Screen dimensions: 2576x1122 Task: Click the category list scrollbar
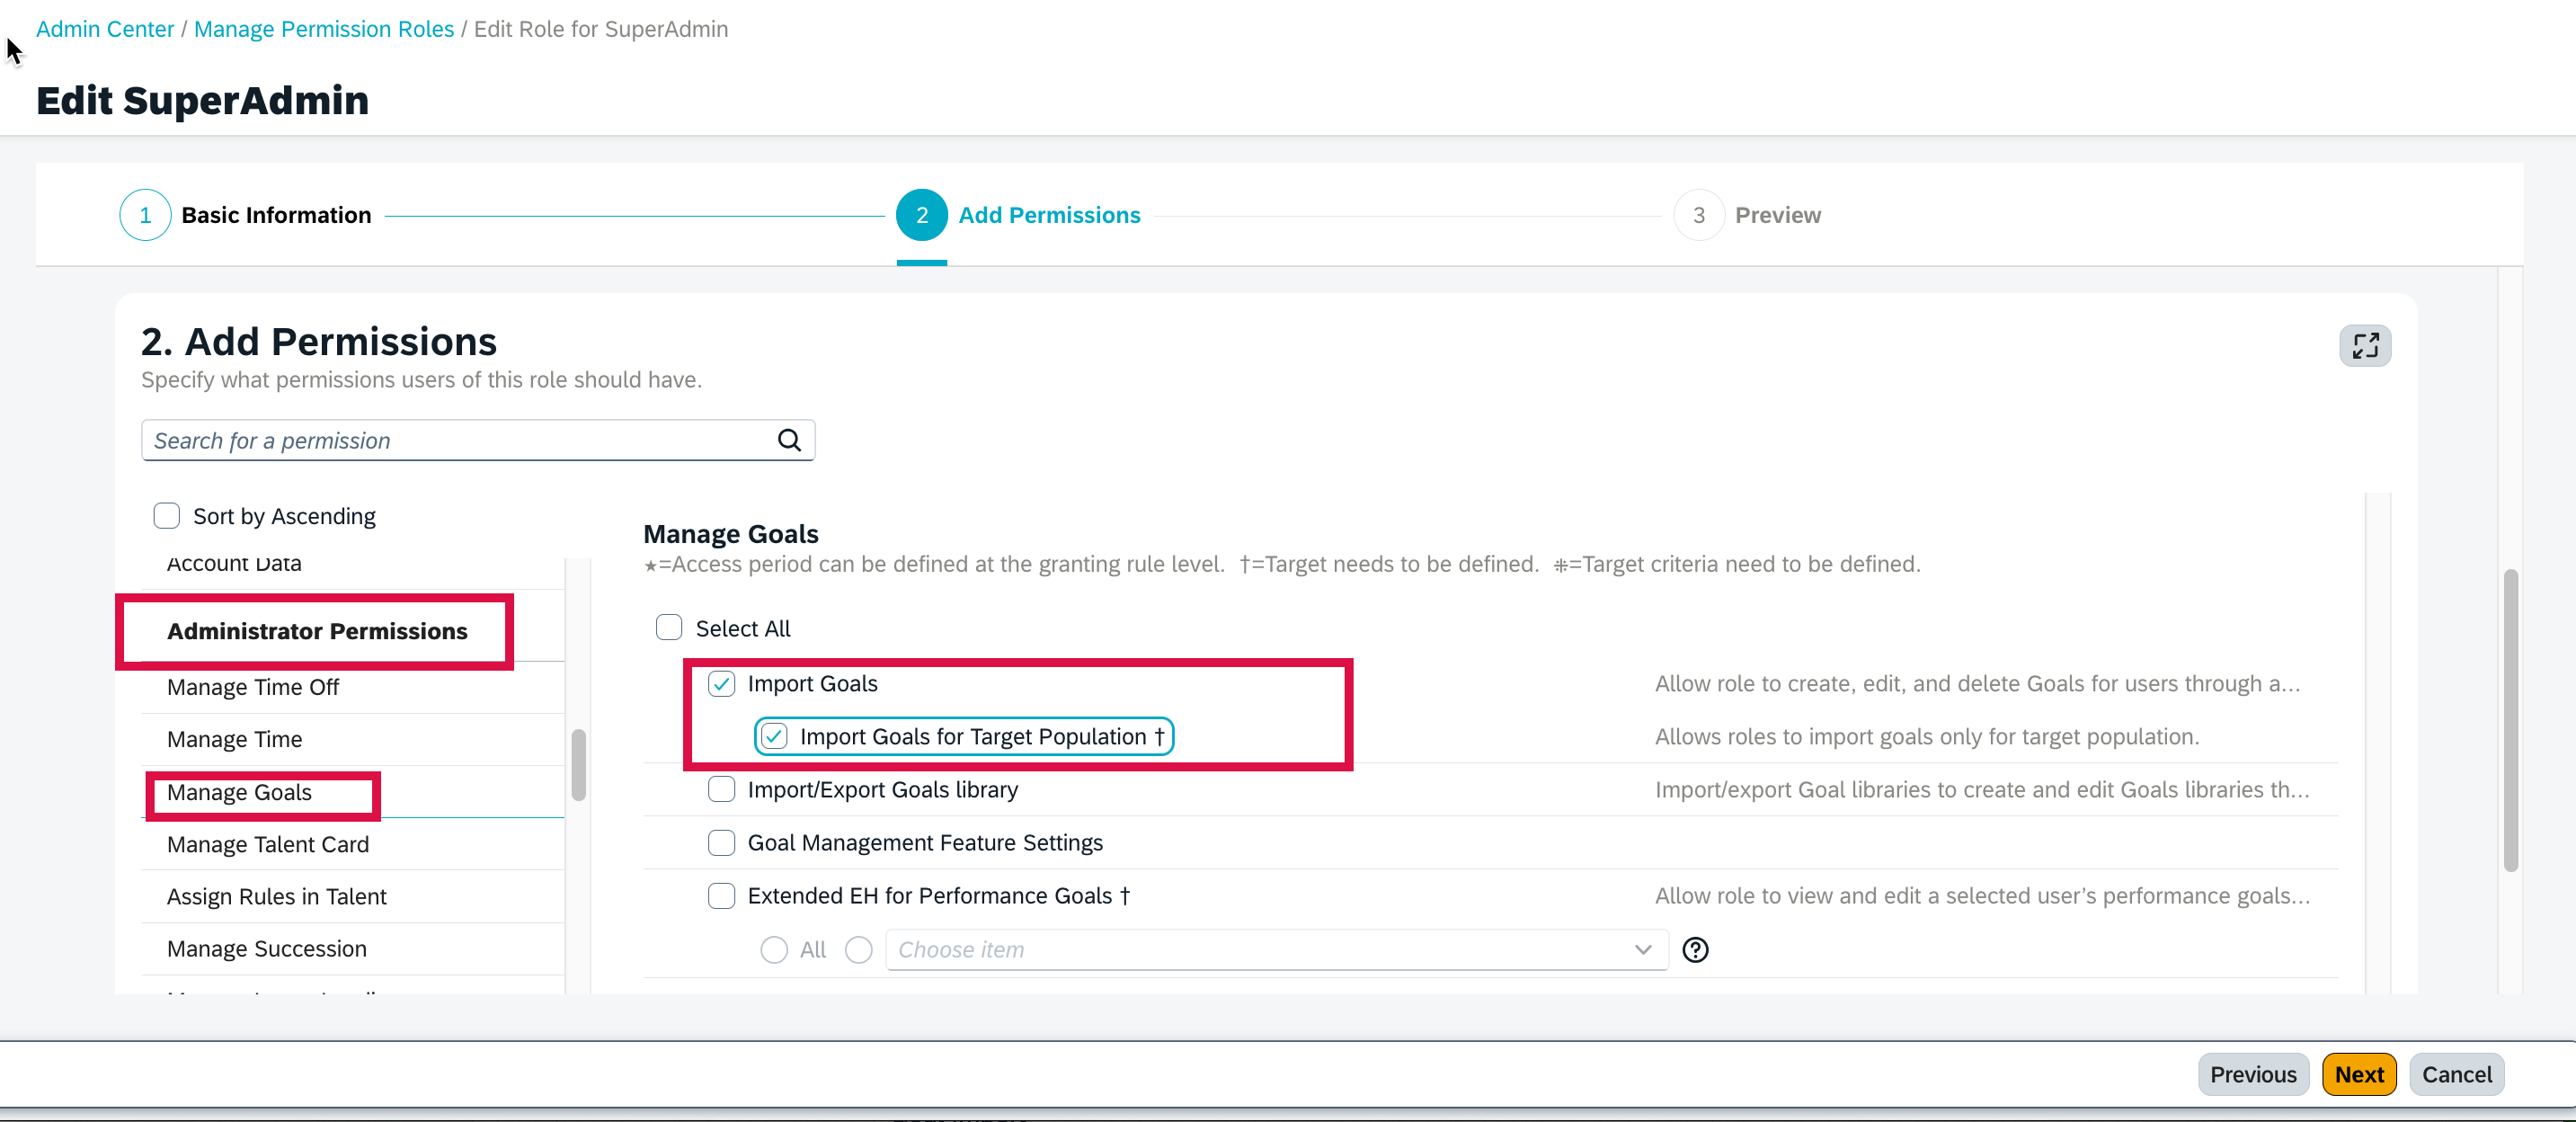point(578,765)
